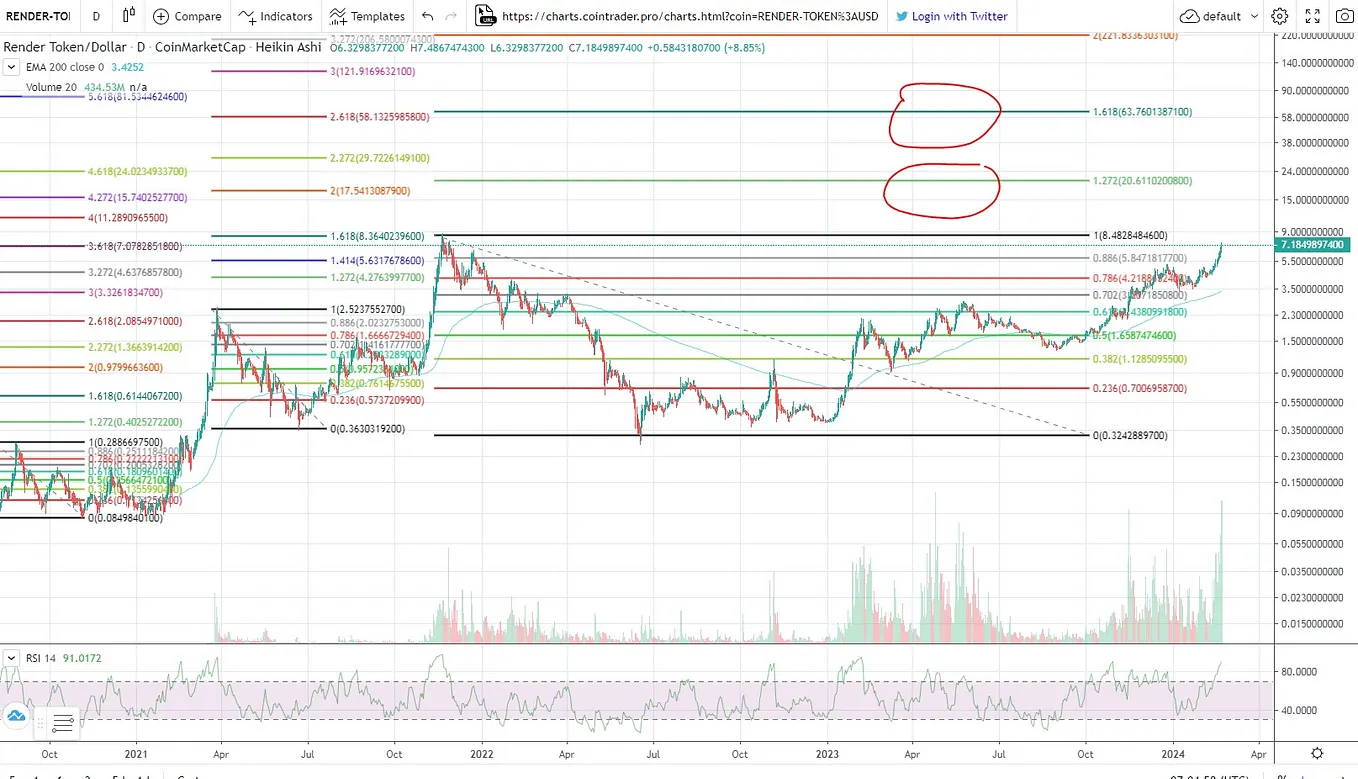Select the 1(8.4828484600) Fibonacci level
The image size is (1358, 779).
pos(1130,235)
